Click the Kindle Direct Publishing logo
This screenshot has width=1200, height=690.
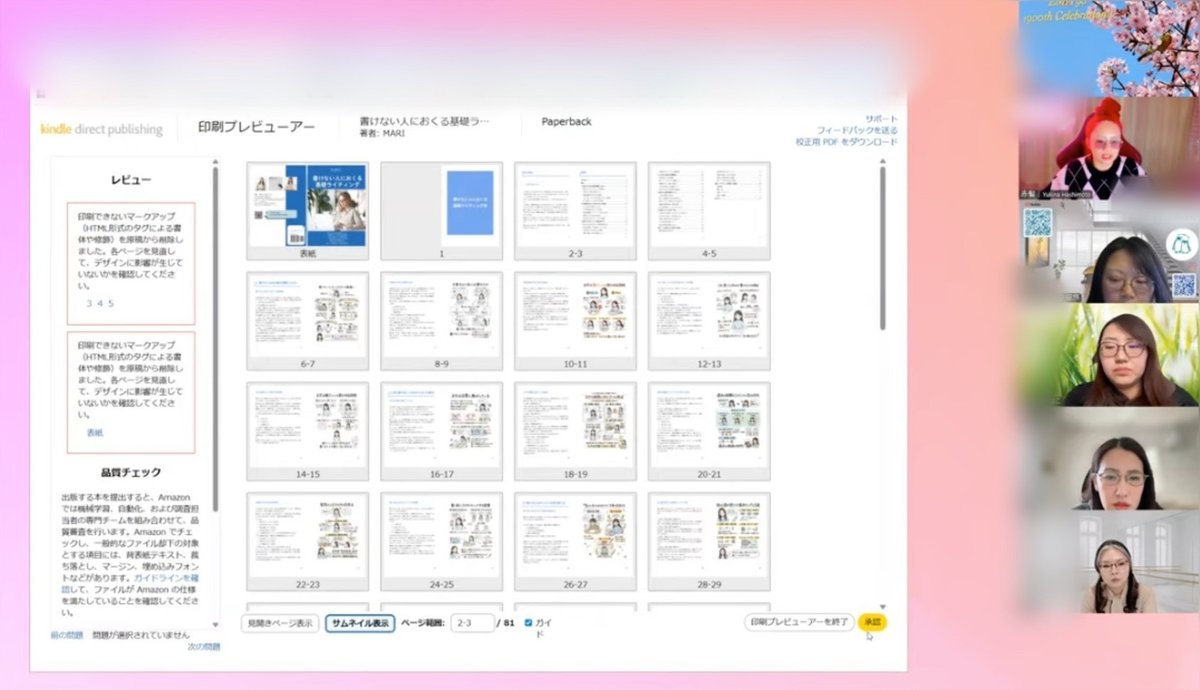(101, 129)
